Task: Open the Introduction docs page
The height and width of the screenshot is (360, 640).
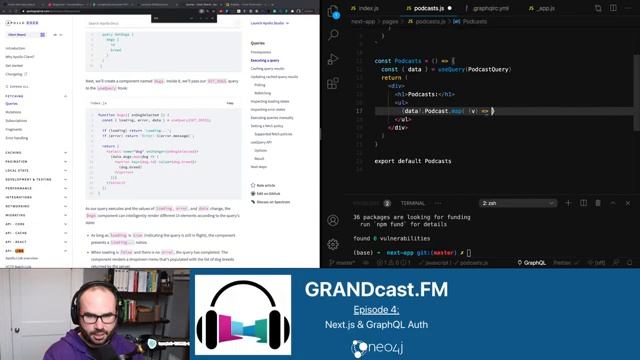Action: tap(15, 48)
